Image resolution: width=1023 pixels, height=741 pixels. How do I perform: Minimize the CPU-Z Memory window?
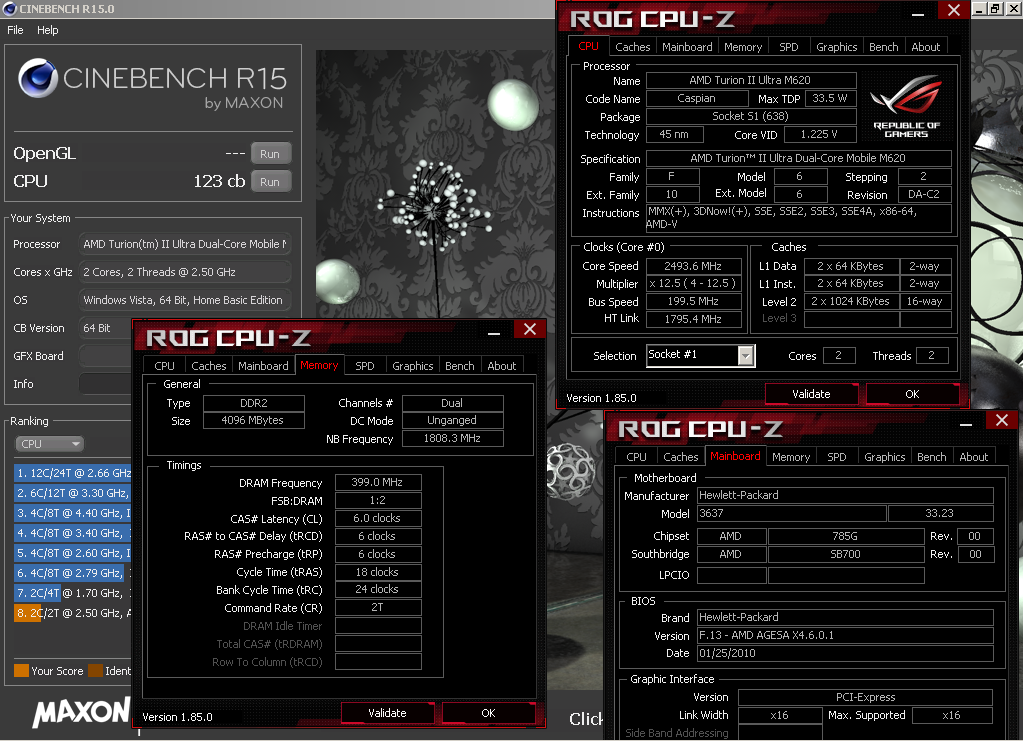(x=494, y=331)
